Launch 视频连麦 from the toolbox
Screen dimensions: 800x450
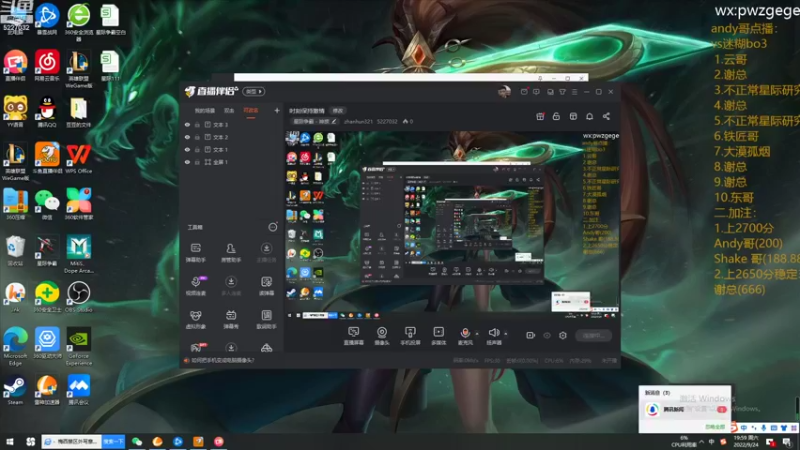[x=196, y=286]
